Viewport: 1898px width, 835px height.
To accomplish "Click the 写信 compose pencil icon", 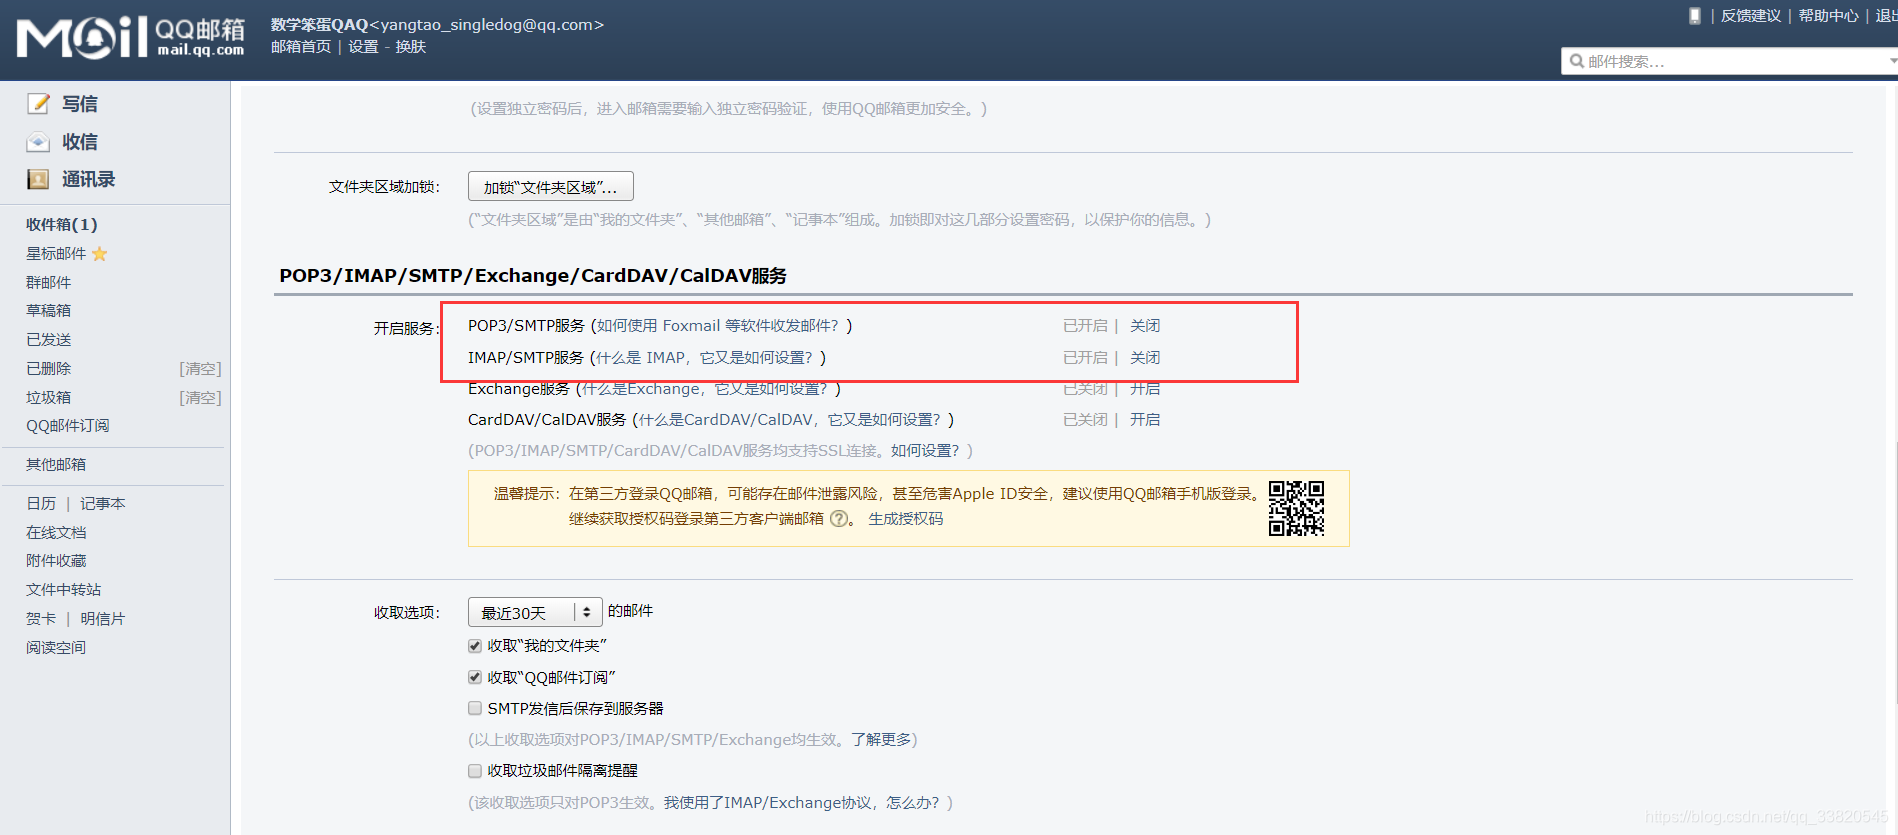I will (x=38, y=103).
